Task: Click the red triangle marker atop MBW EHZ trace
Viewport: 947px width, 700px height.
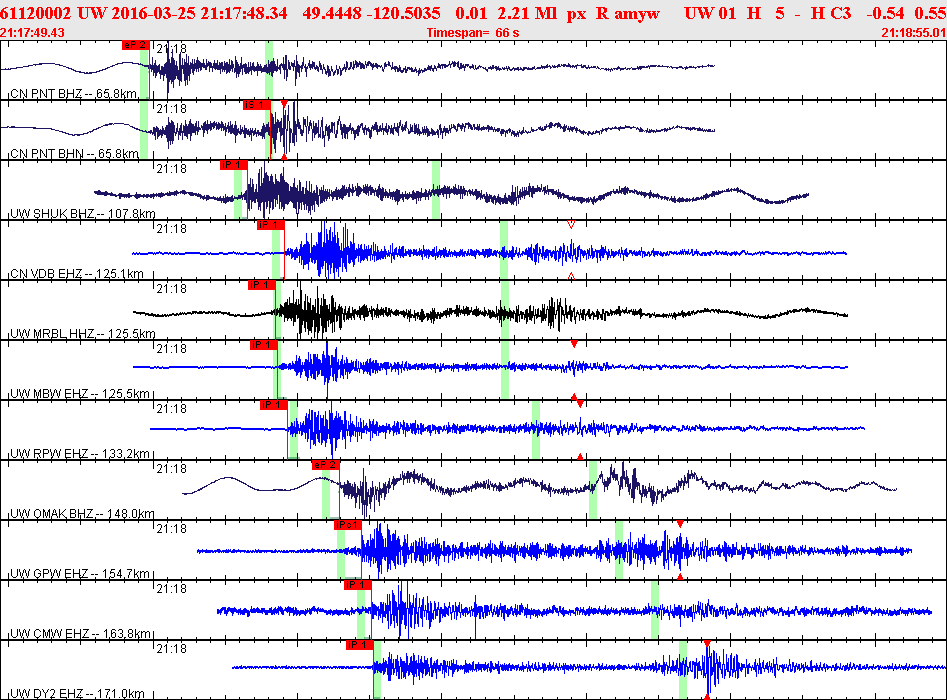Action: pyautogui.click(x=574, y=344)
